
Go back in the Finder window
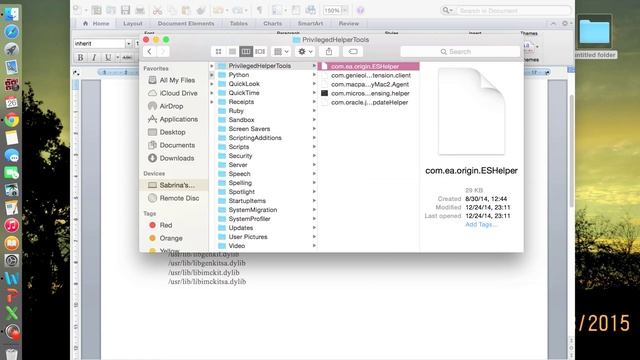pyautogui.click(x=149, y=51)
